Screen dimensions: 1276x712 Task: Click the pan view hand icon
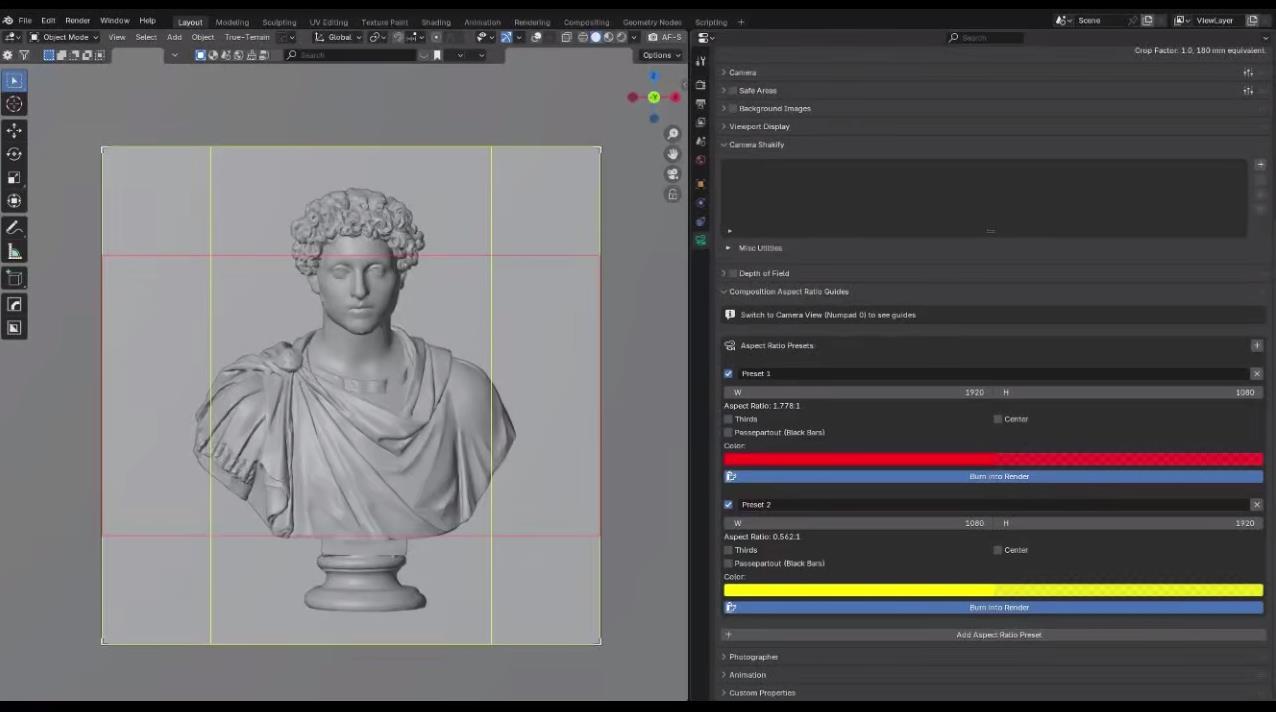(673, 154)
